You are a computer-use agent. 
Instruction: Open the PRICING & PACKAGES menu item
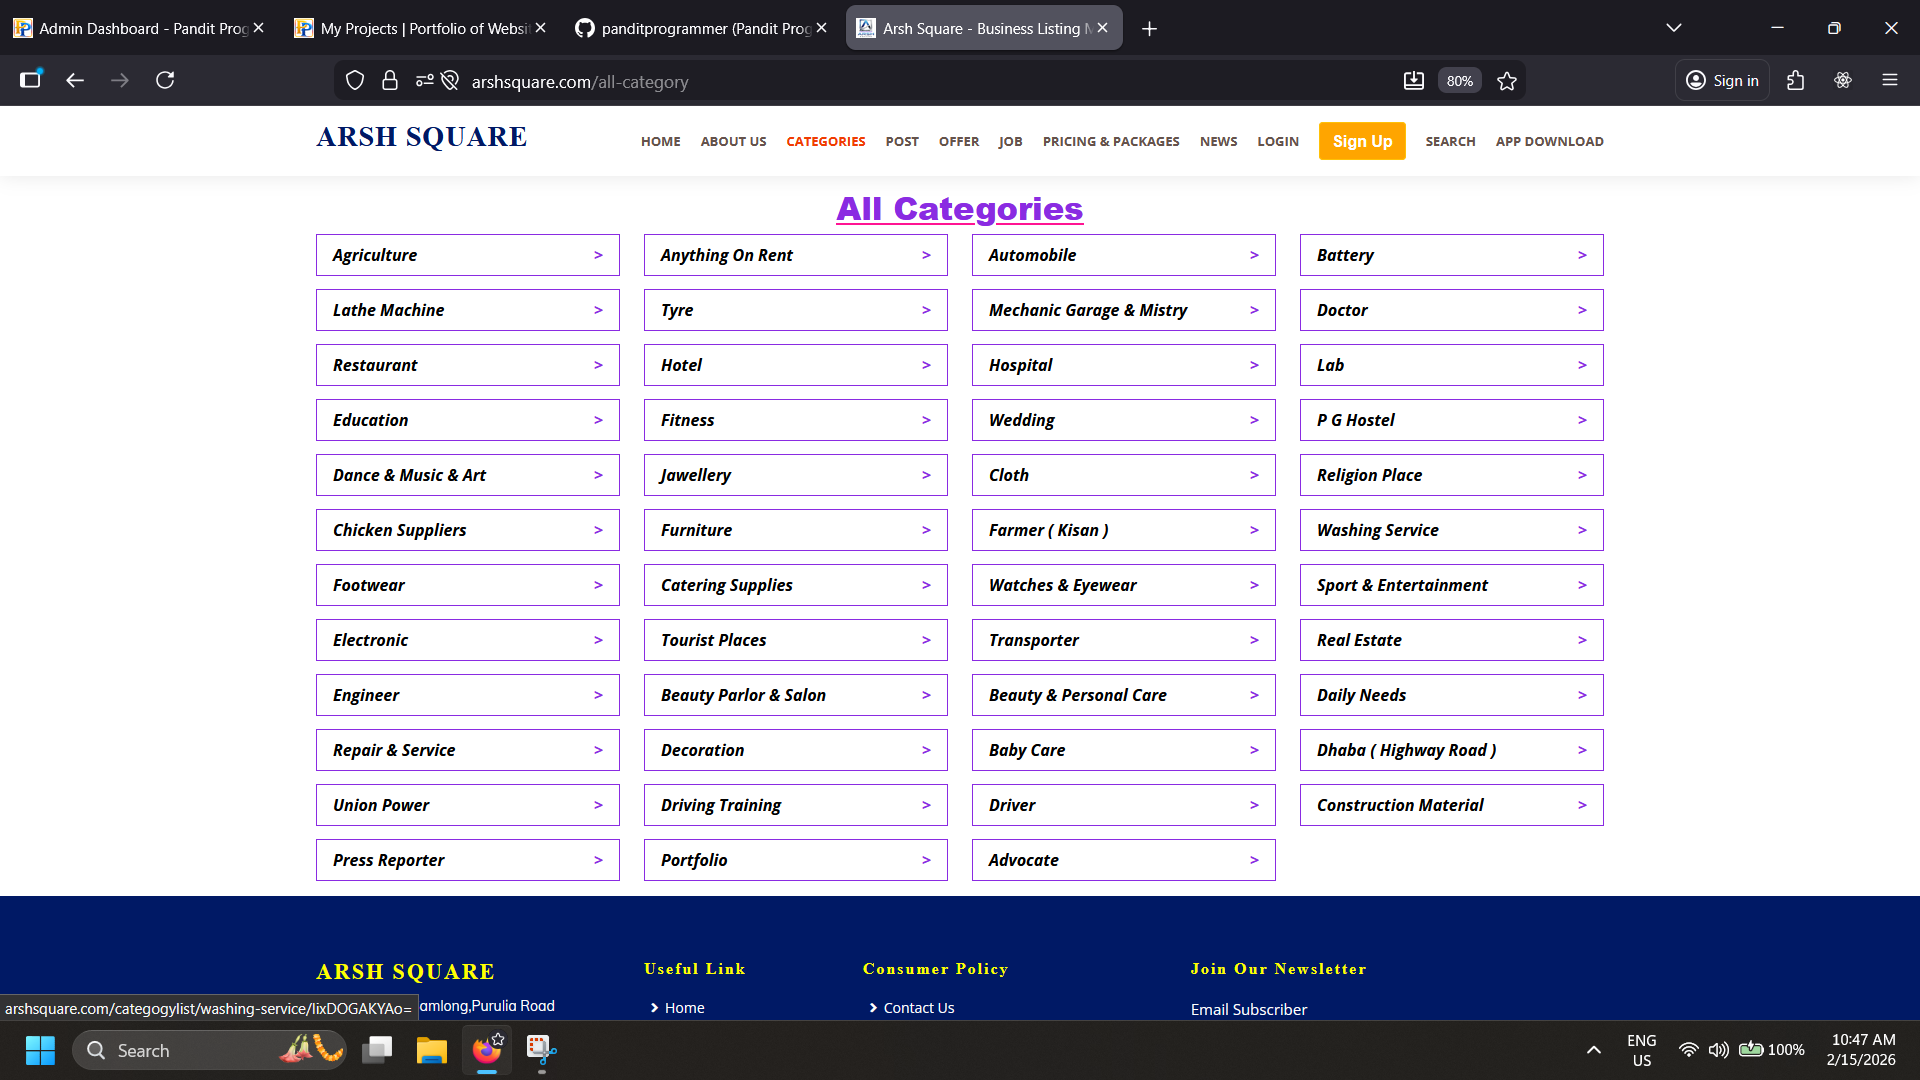pyautogui.click(x=1110, y=141)
